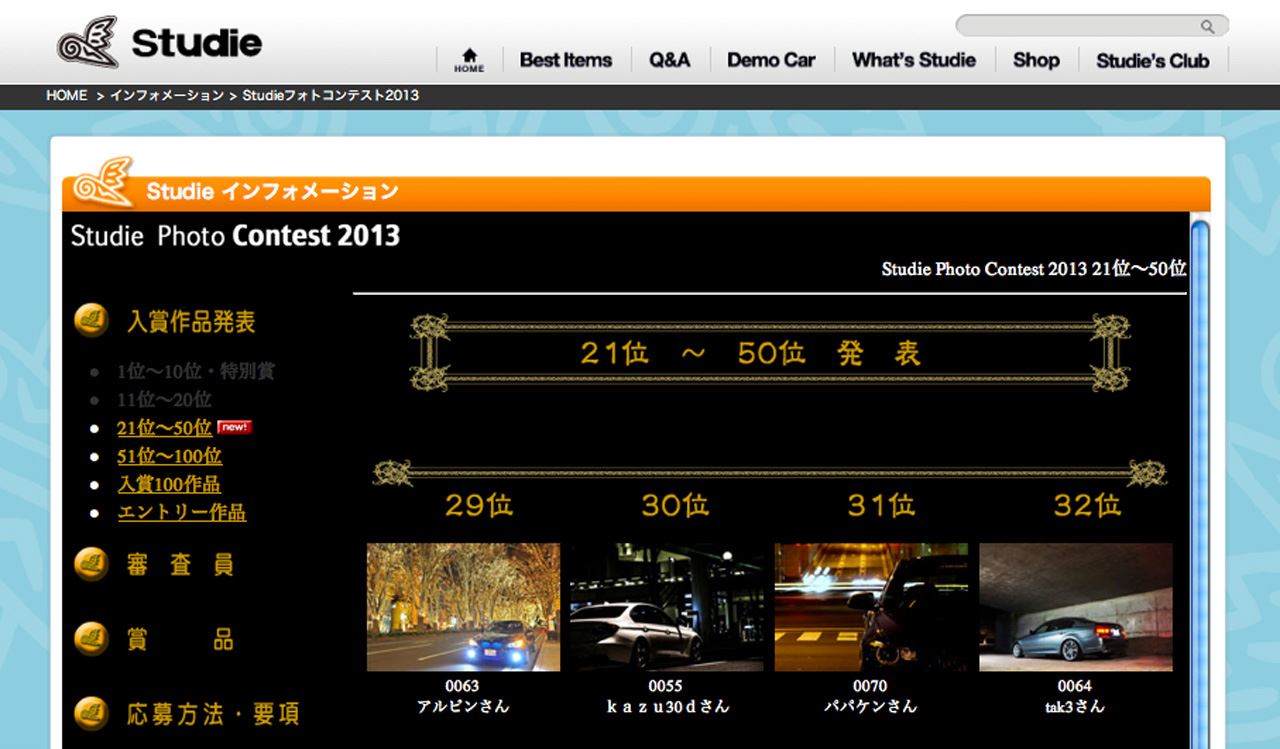Image resolution: width=1280 pixels, height=749 pixels.
Task: Open 11位〜20位 results
Action: (164, 399)
